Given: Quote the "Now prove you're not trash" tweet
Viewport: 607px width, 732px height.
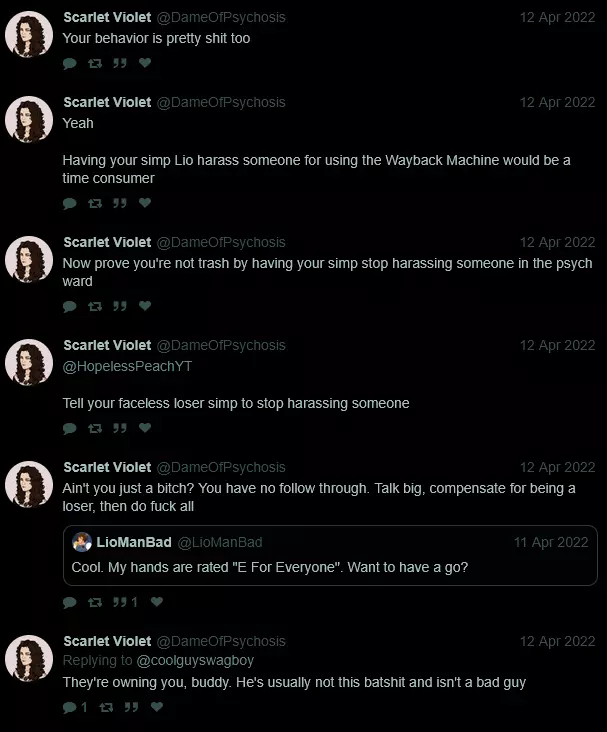Looking at the screenshot, I should coord(120,306).
